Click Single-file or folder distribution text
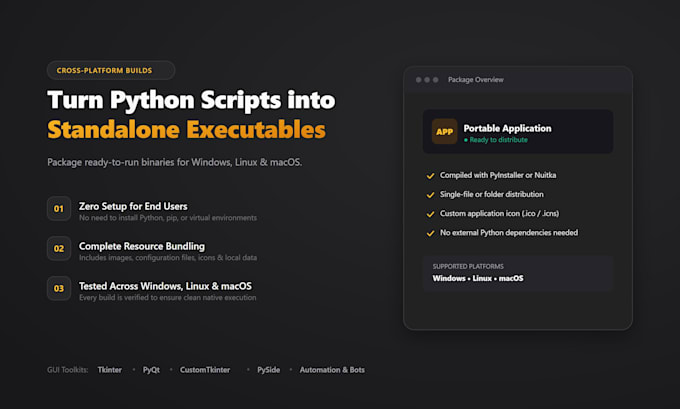 492,194
